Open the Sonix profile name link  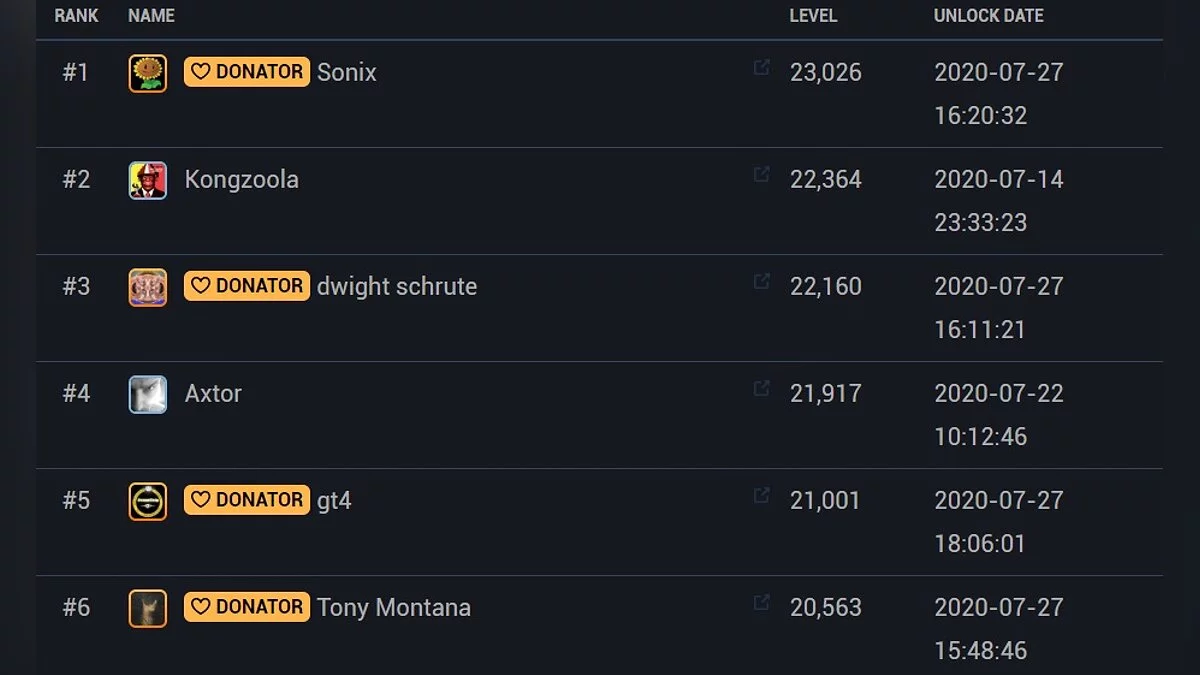point(347,73)
